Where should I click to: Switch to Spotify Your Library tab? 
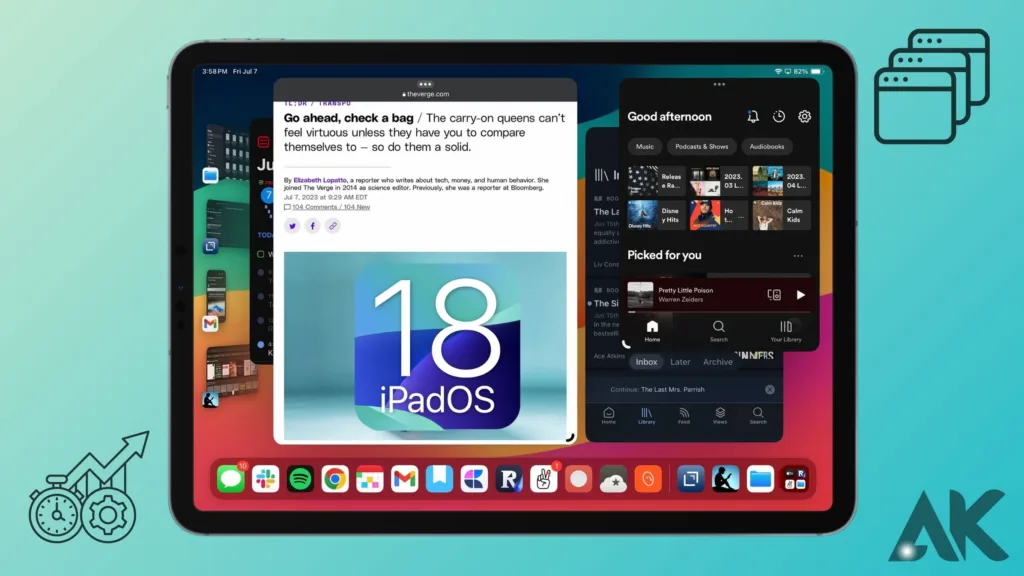coord(786,331)
